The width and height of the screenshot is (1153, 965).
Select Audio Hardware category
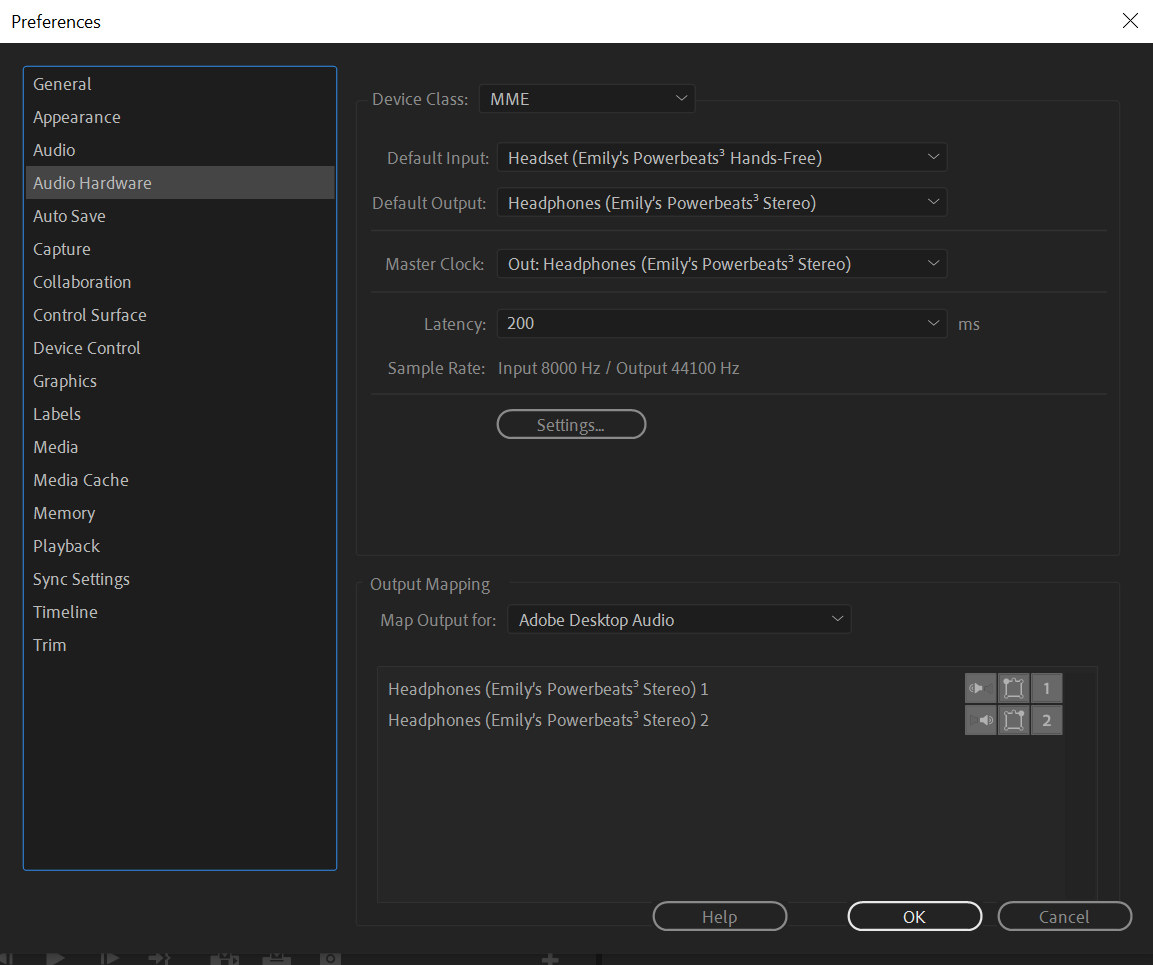[180, 182]
